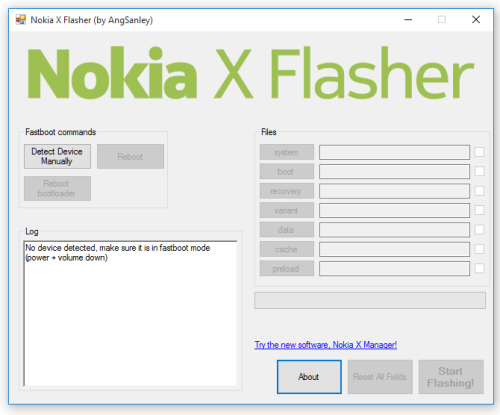Click the system file path field
The height and width of the screenshot is (415, 500).
click(x=394, y=152)
